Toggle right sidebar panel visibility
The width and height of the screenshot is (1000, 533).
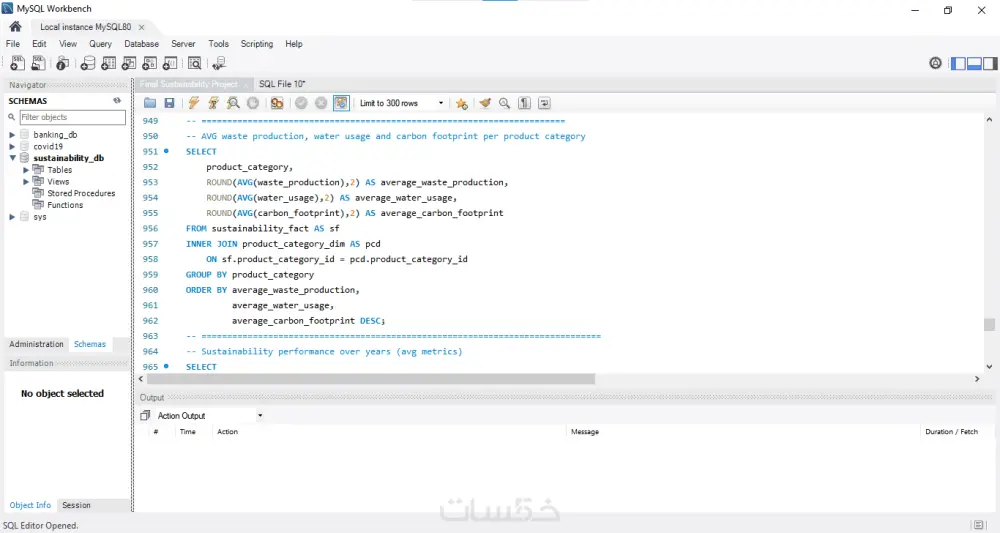point(990,63)
